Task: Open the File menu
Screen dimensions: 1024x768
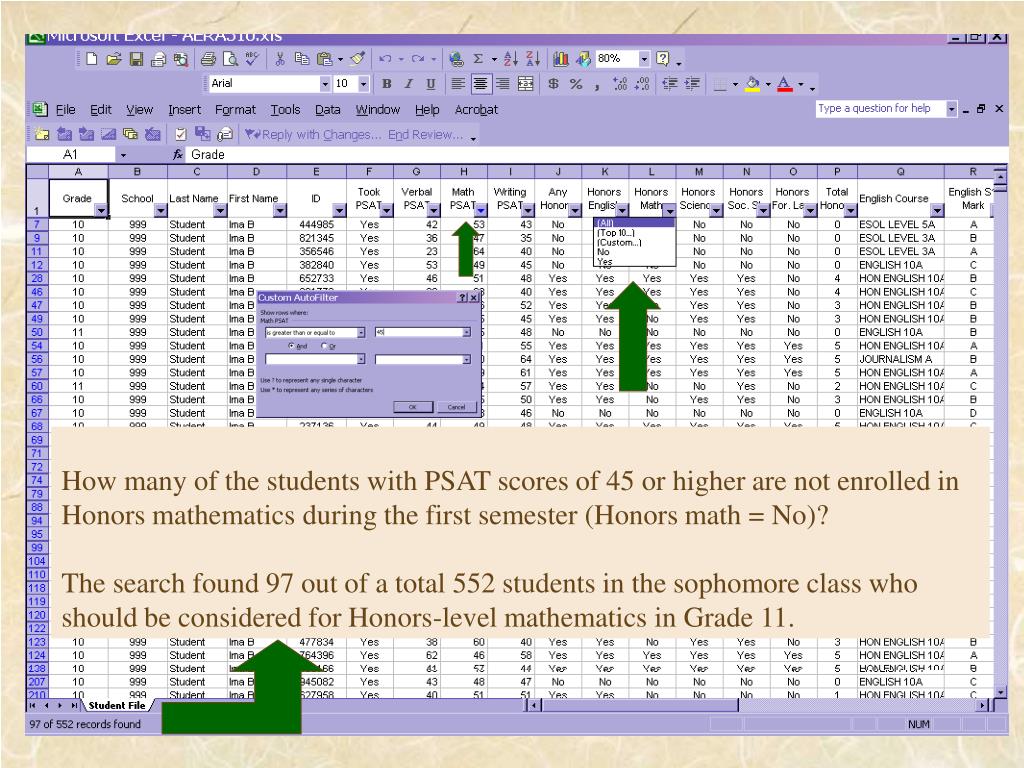Action: point(65,110)
